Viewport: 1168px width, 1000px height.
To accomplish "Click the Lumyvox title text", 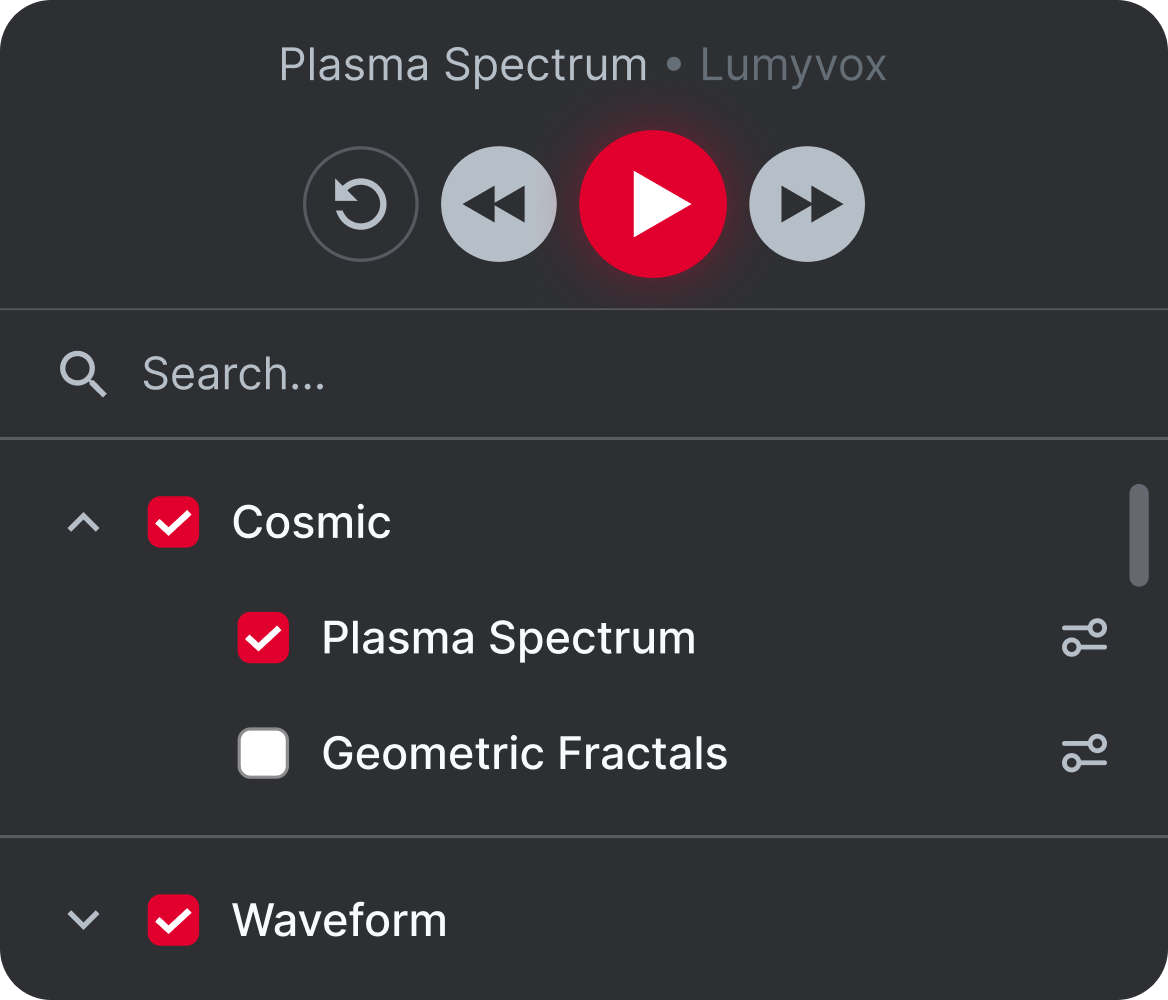I will tap(793, 66).
